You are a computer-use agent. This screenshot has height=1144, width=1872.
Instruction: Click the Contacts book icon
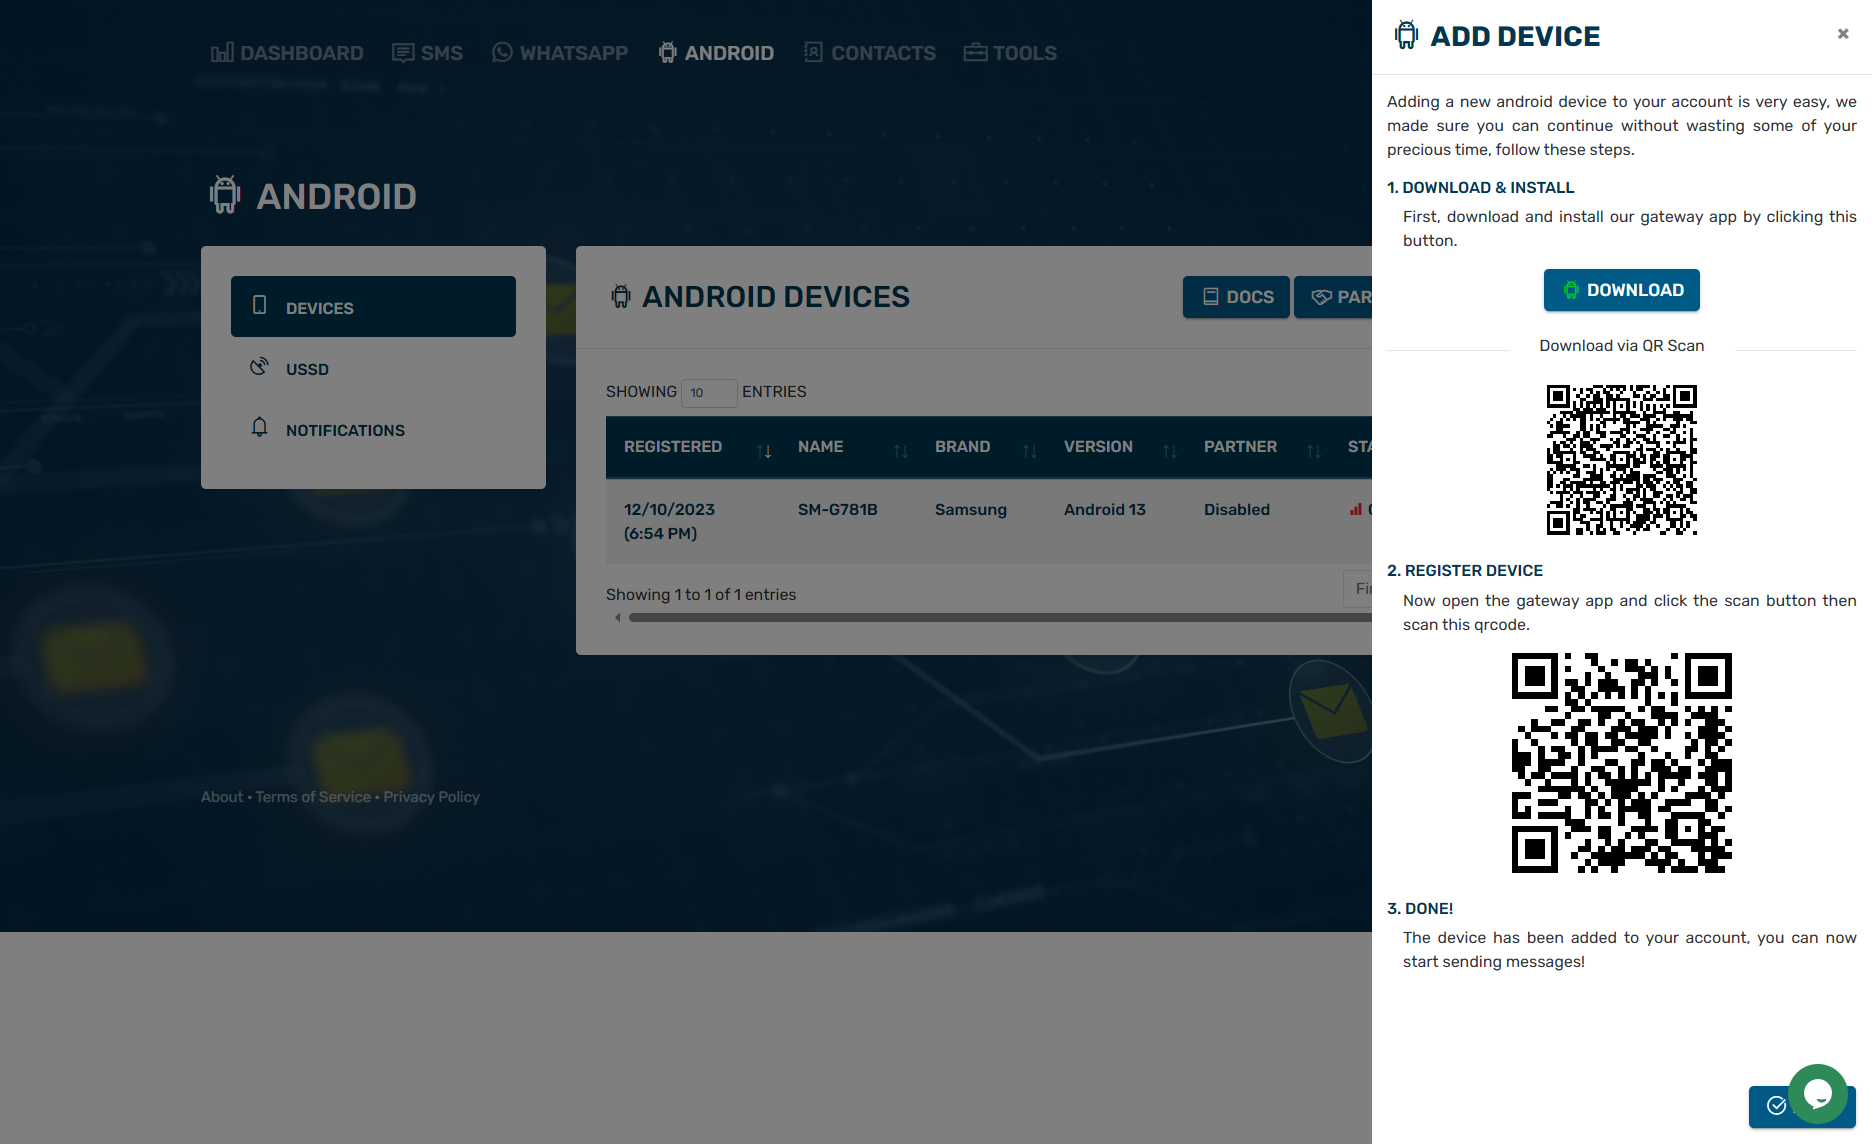[x=813, y=52]
